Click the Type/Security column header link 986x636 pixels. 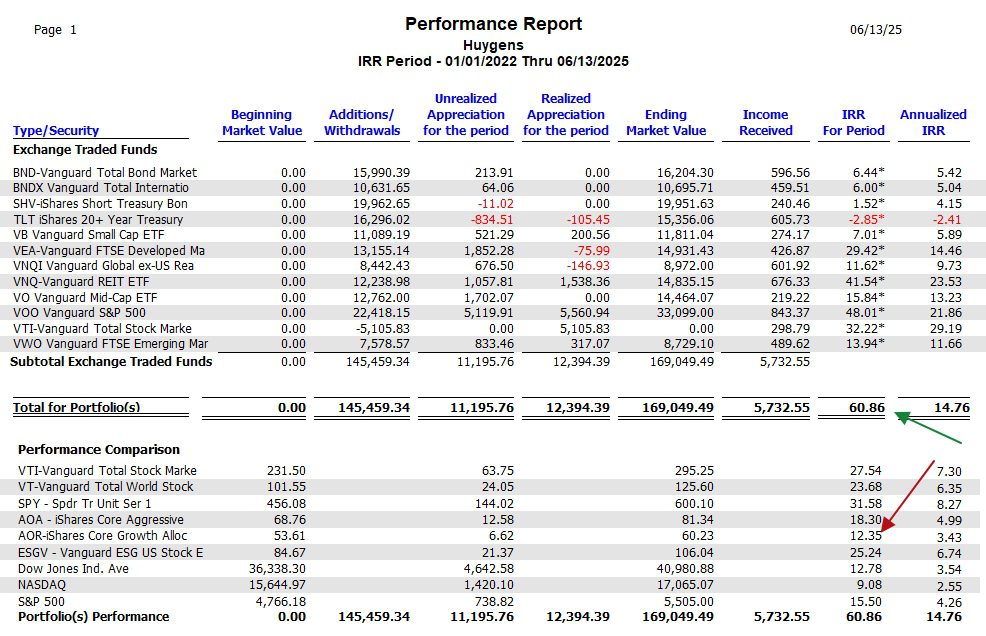point(56,131)
